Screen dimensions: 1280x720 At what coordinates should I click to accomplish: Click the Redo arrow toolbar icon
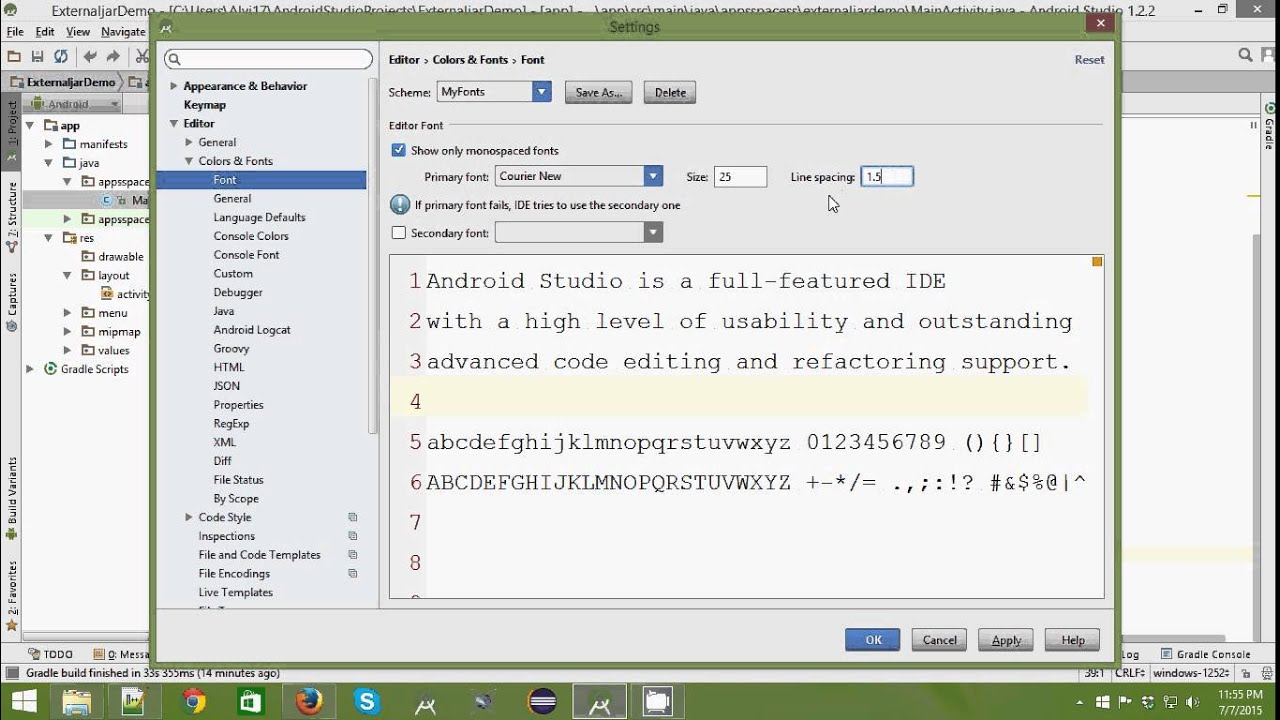click(113, 57)
